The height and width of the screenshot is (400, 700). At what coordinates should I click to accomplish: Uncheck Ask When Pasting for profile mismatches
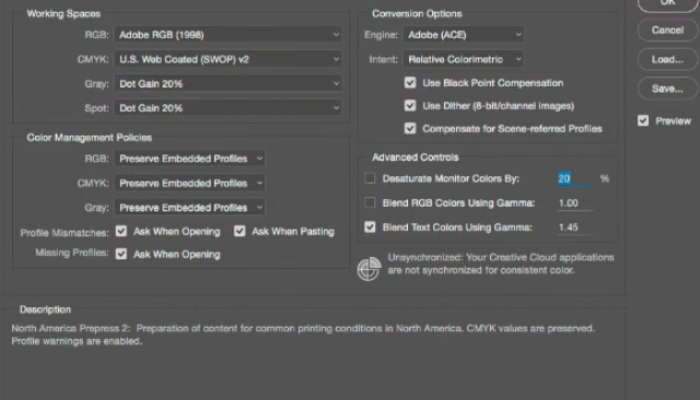pos(240,231)
